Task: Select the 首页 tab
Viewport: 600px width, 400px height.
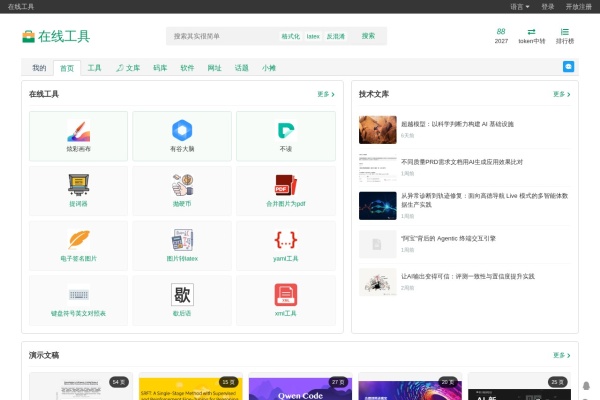Action: tap(67, 68)
